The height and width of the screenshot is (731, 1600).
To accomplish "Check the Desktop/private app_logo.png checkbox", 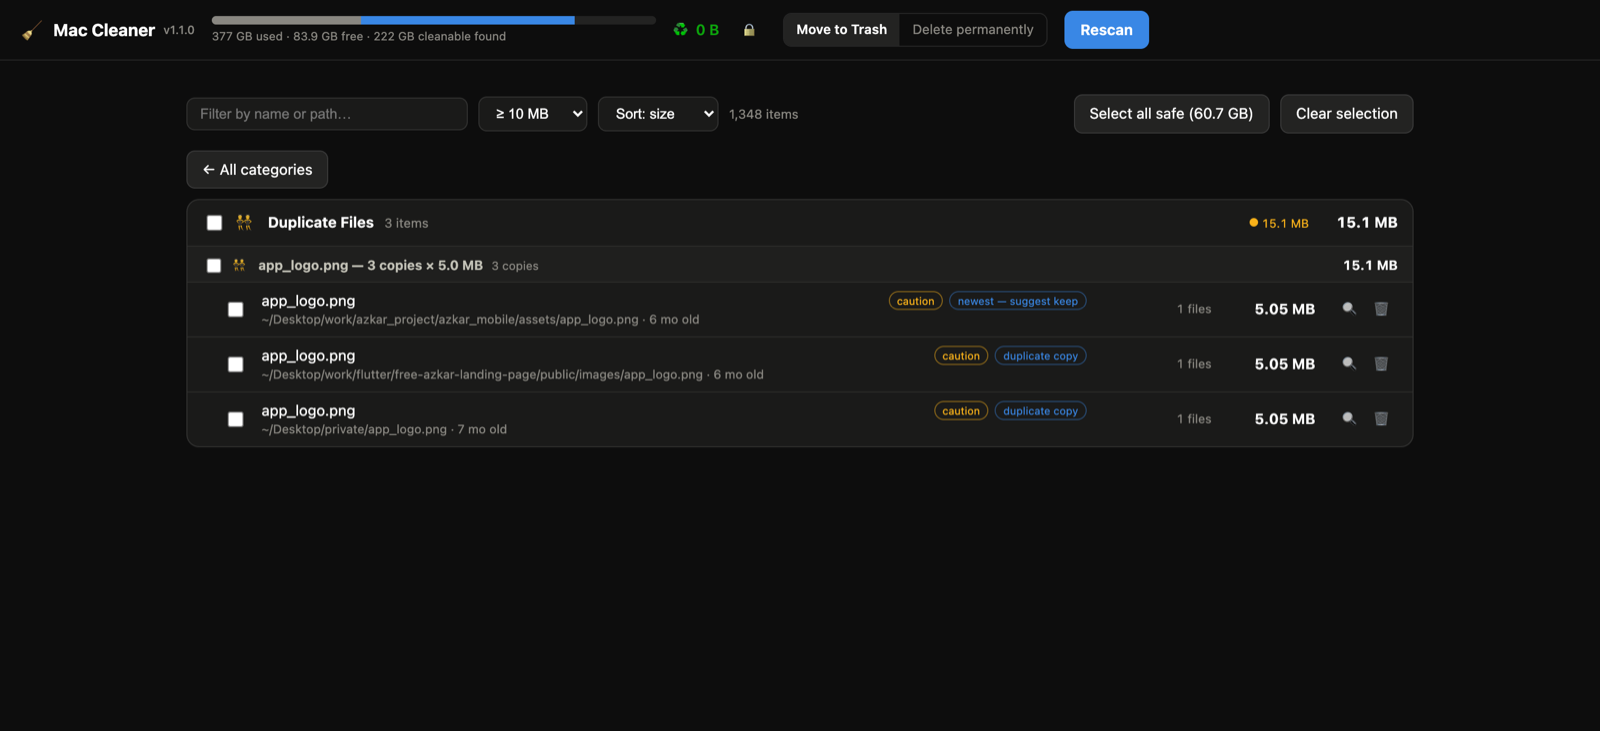I will point(235,420).
